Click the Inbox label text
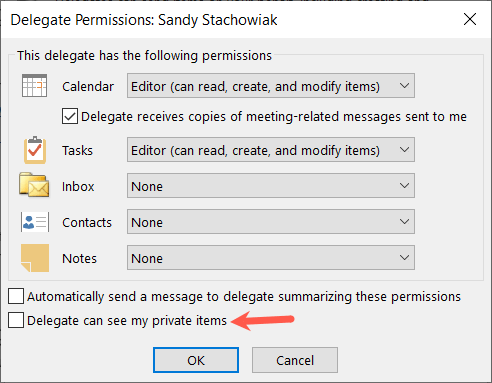The image size is (492, 383). (78, 186)
